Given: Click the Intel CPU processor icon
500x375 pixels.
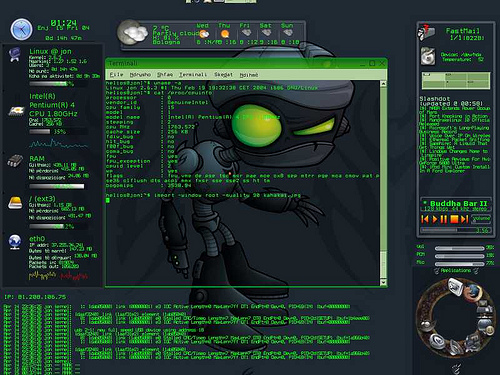Looking at the screenshot, I should pyautogui.click(x=17, y=111).
